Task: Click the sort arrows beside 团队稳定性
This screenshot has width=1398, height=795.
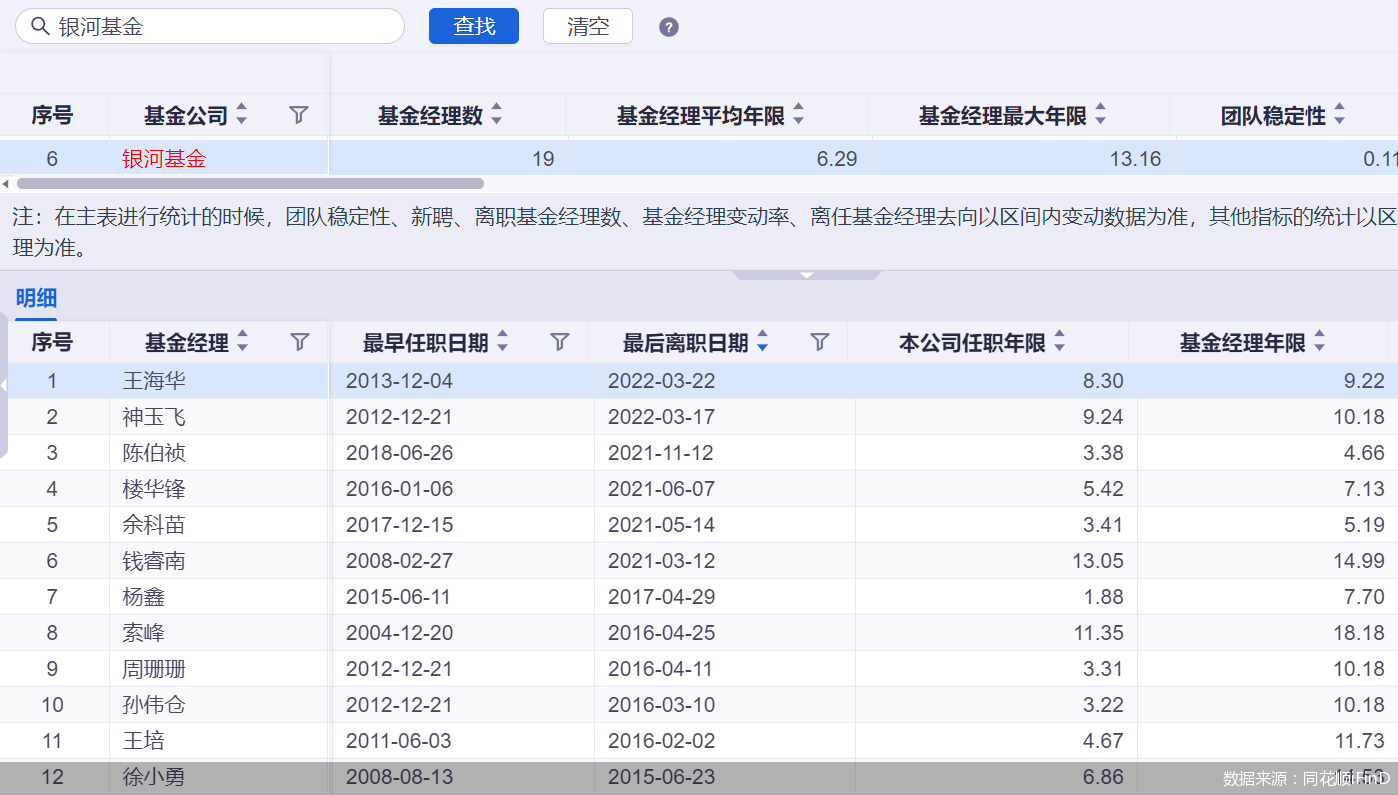Action: point(1340,114)
